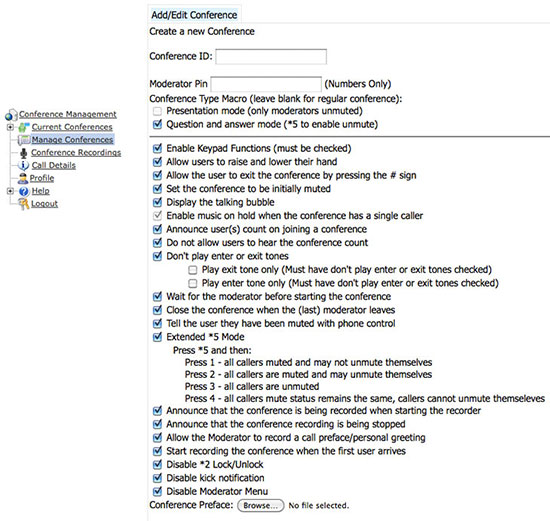Click the Help question mark icon

pyautogui.click(x=24, y=191)
